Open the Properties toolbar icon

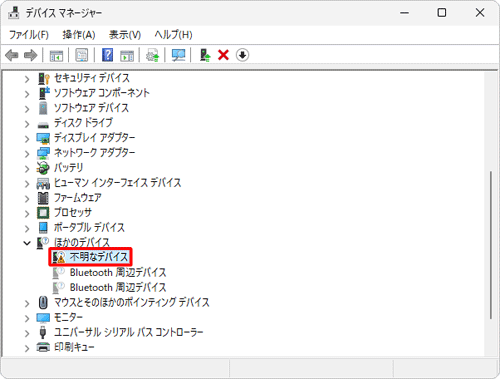[x=82, y=55]
